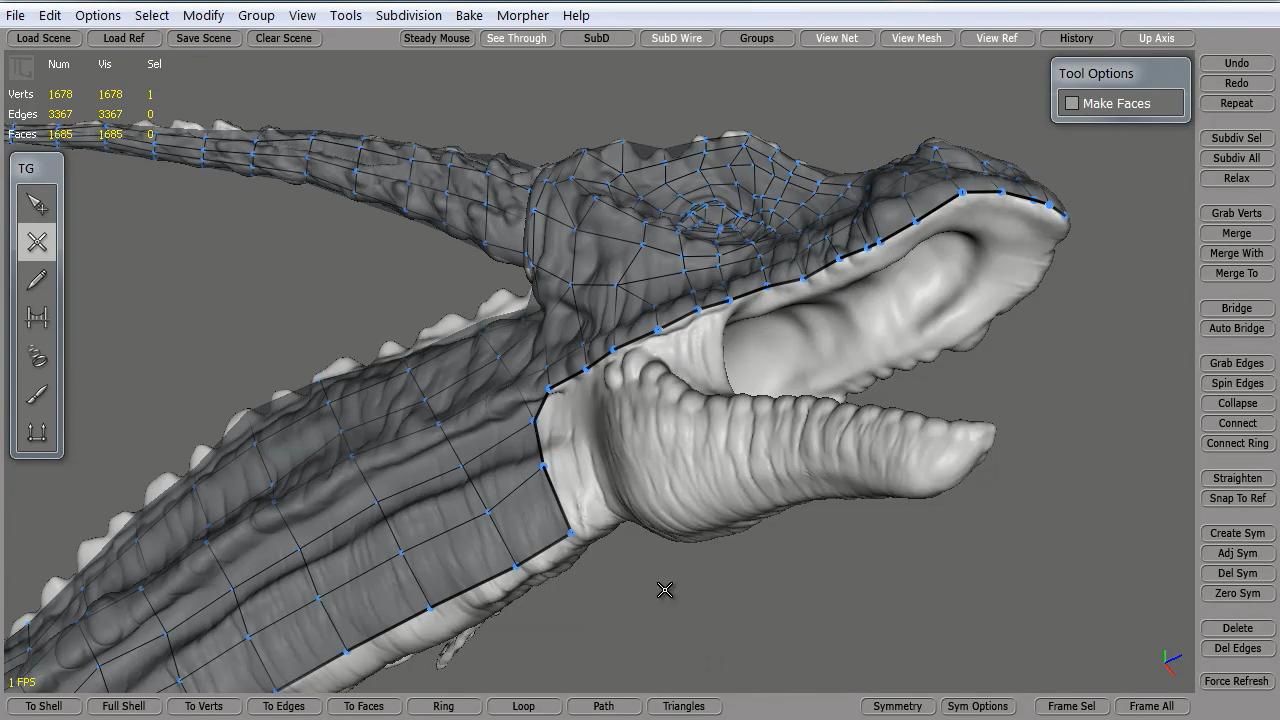1280x720 pixels.
Task: Toggle the Symmetry button
Action: coord(897,706)
